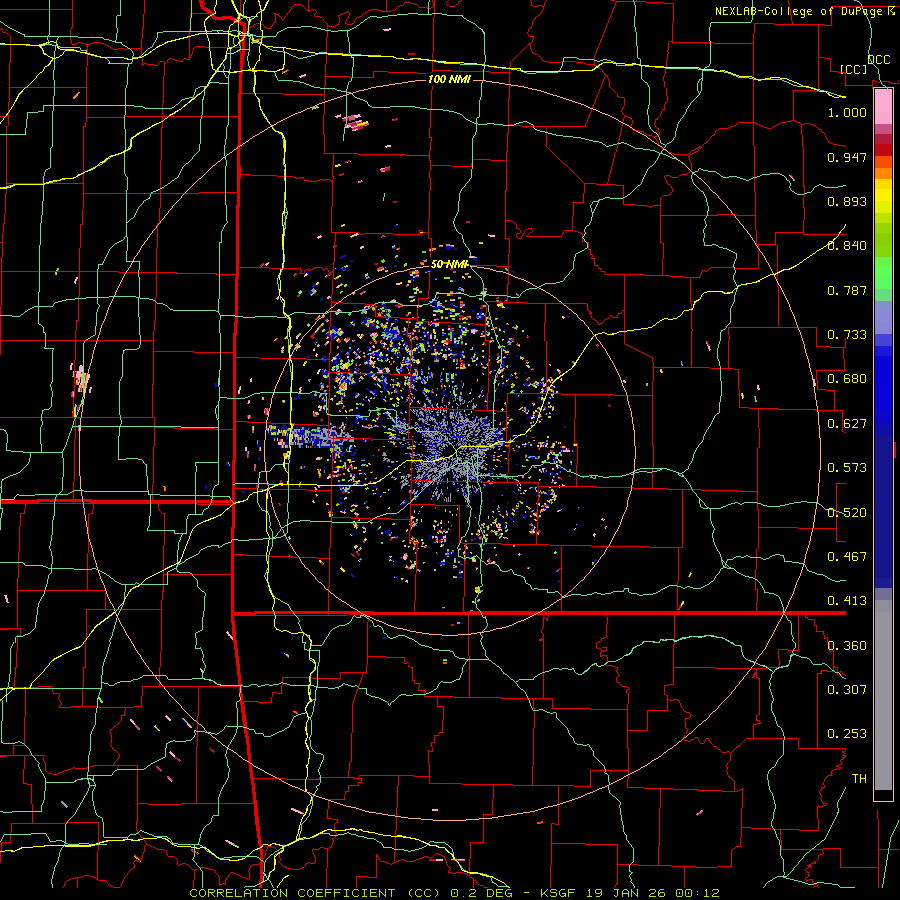Viewport: 900px width, 900px height.
Task: Select the 0.627 scale value
Action: (x=847, y=424)
